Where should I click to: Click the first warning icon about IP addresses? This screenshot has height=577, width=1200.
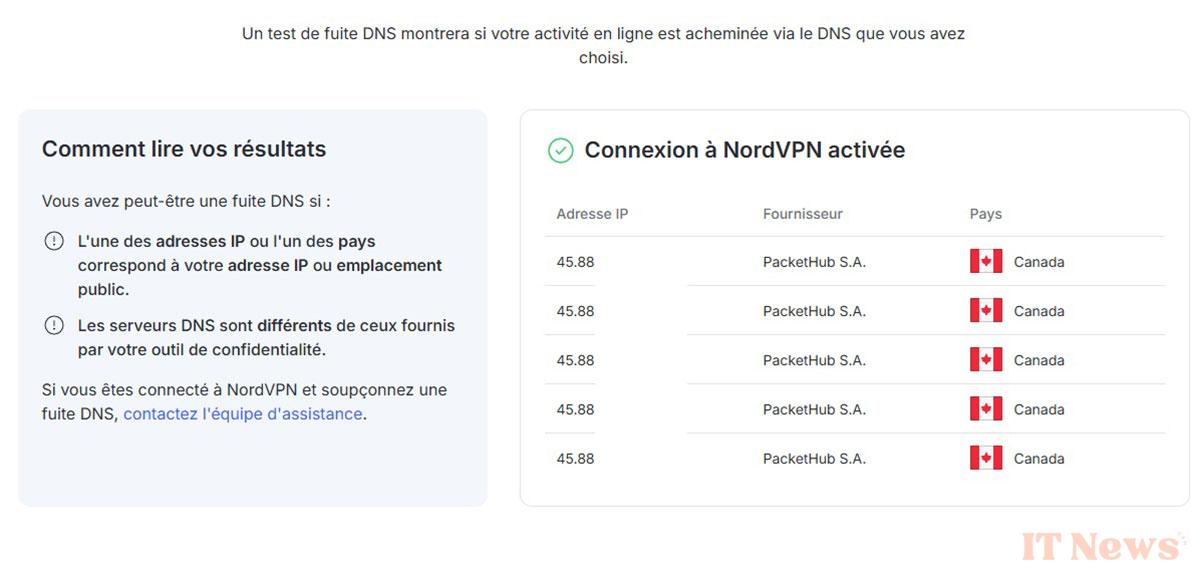[54, 241]
